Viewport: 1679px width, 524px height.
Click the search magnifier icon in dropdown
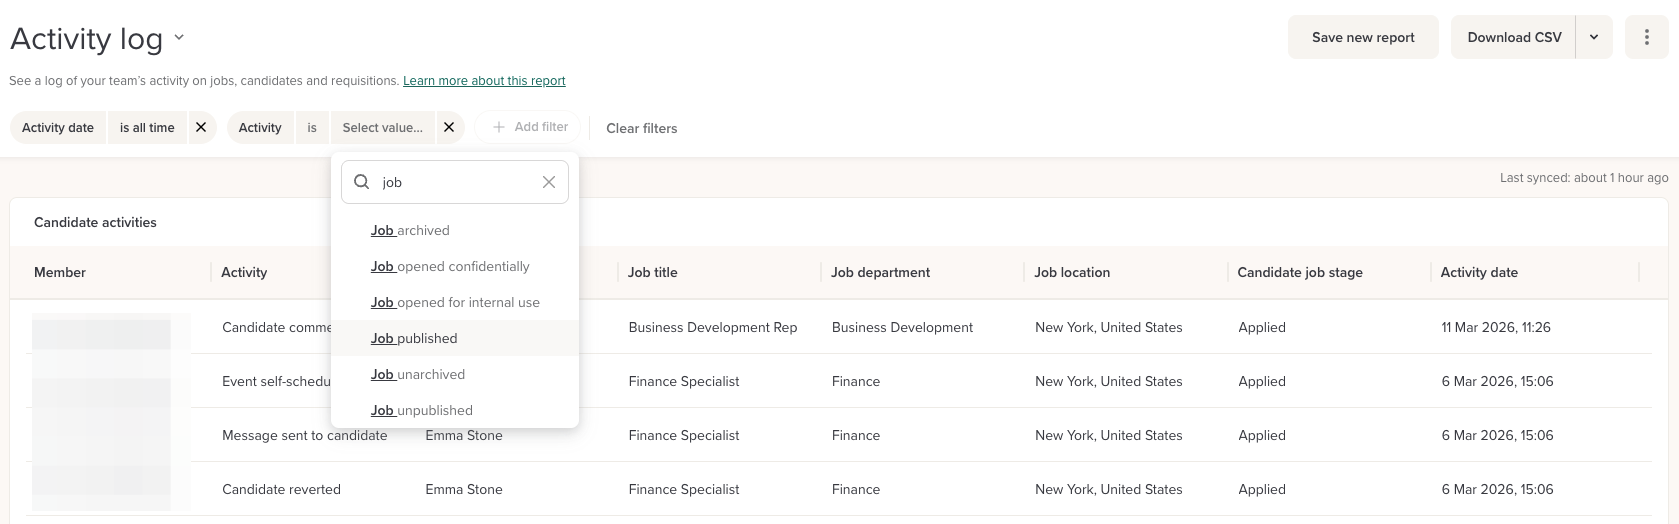(x=362, y=182)
